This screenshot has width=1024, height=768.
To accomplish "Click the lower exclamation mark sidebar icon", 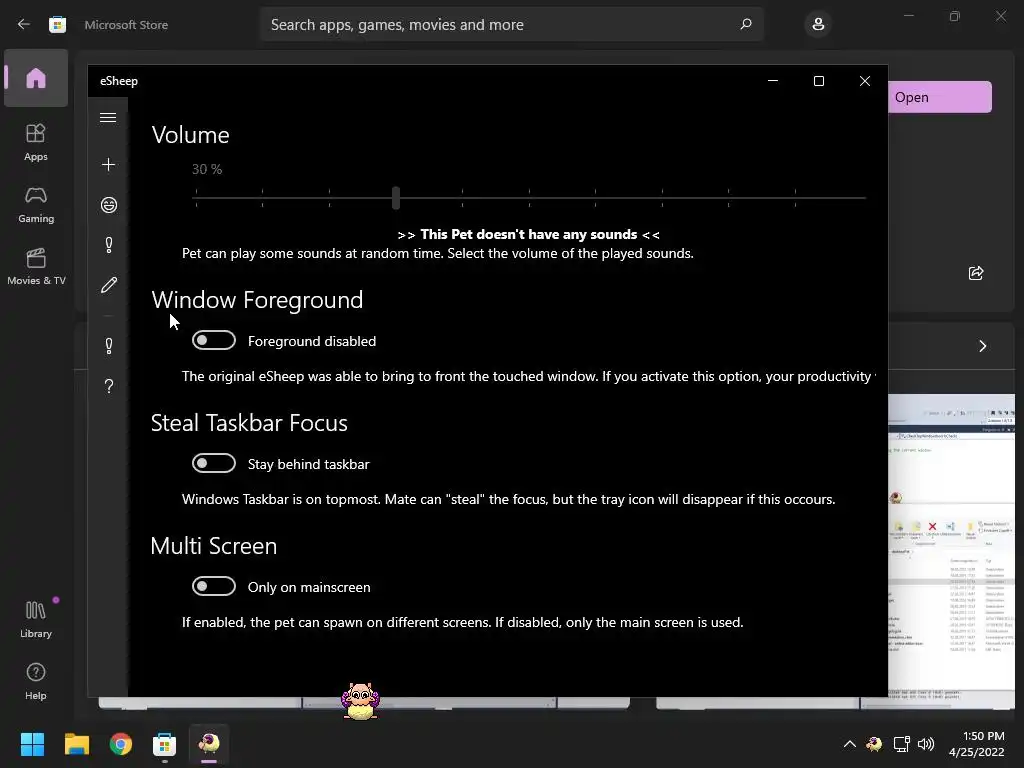I will pyautogui.click(x=108, y=345).
